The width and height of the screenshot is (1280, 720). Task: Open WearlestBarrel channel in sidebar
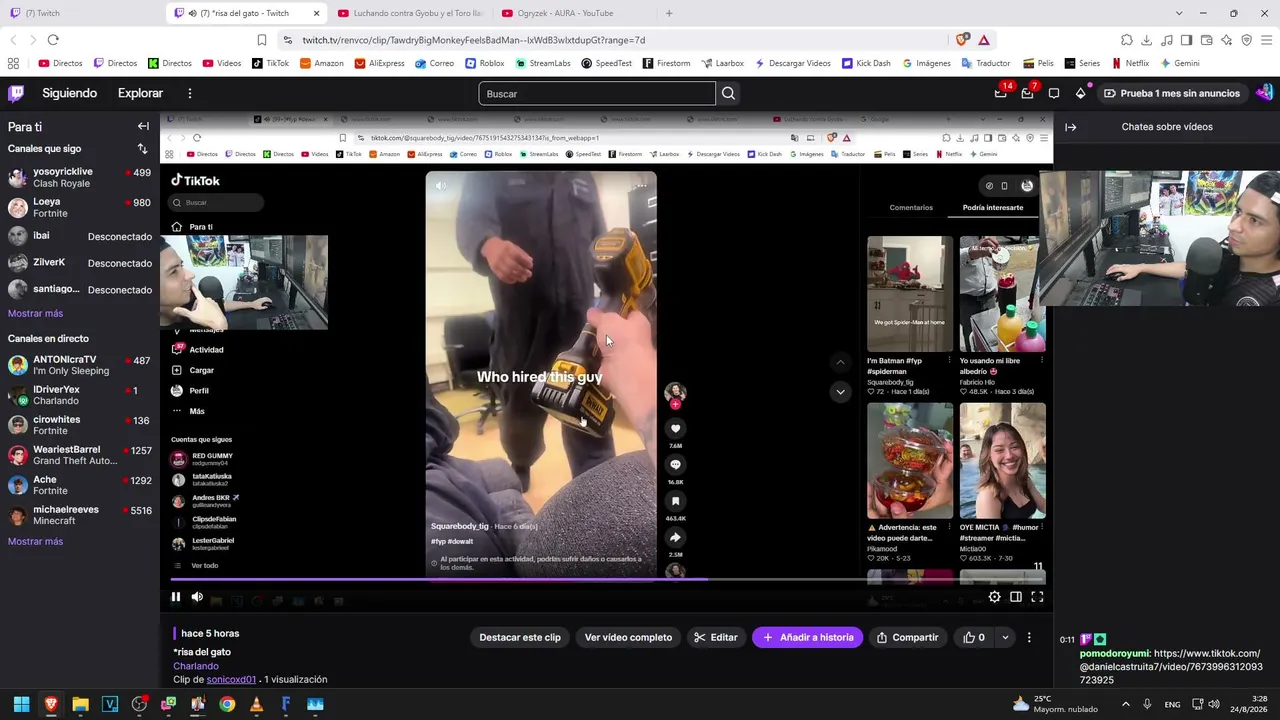[79, 455]
